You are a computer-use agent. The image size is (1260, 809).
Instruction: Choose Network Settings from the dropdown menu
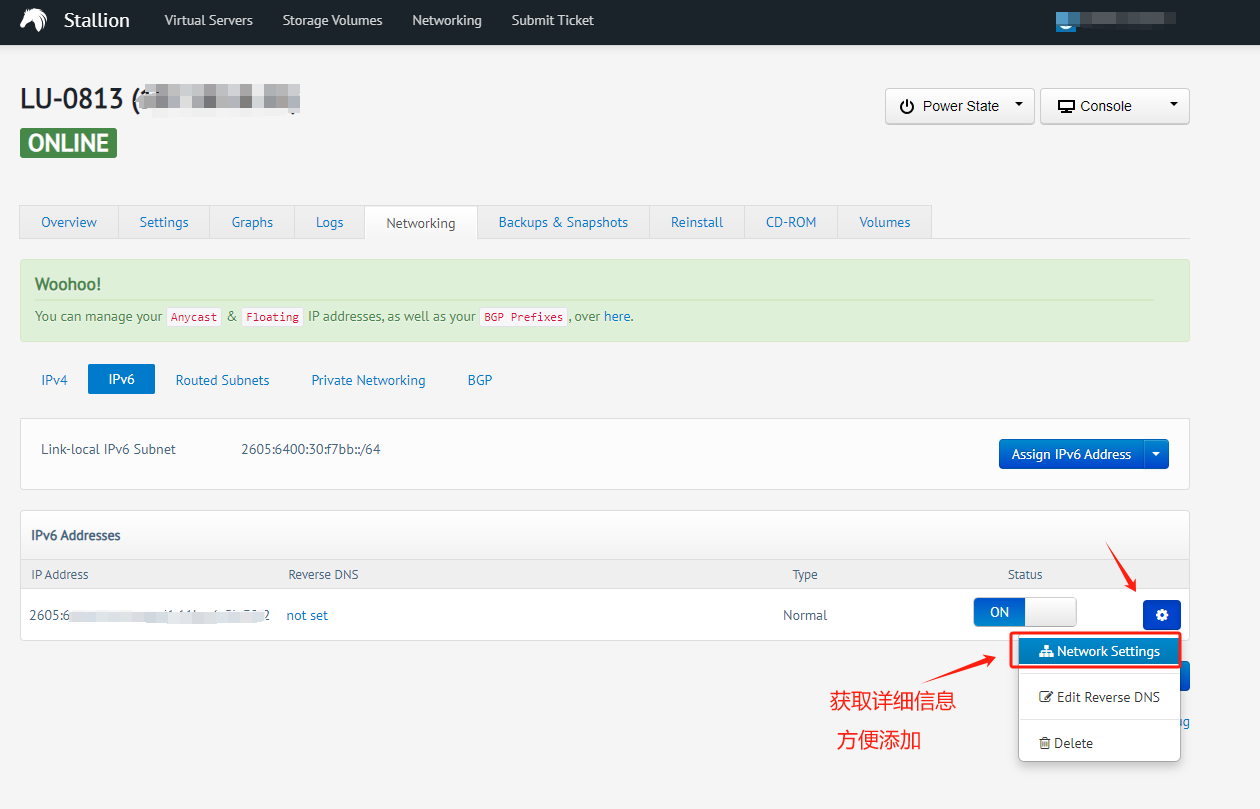(1099, 651)
